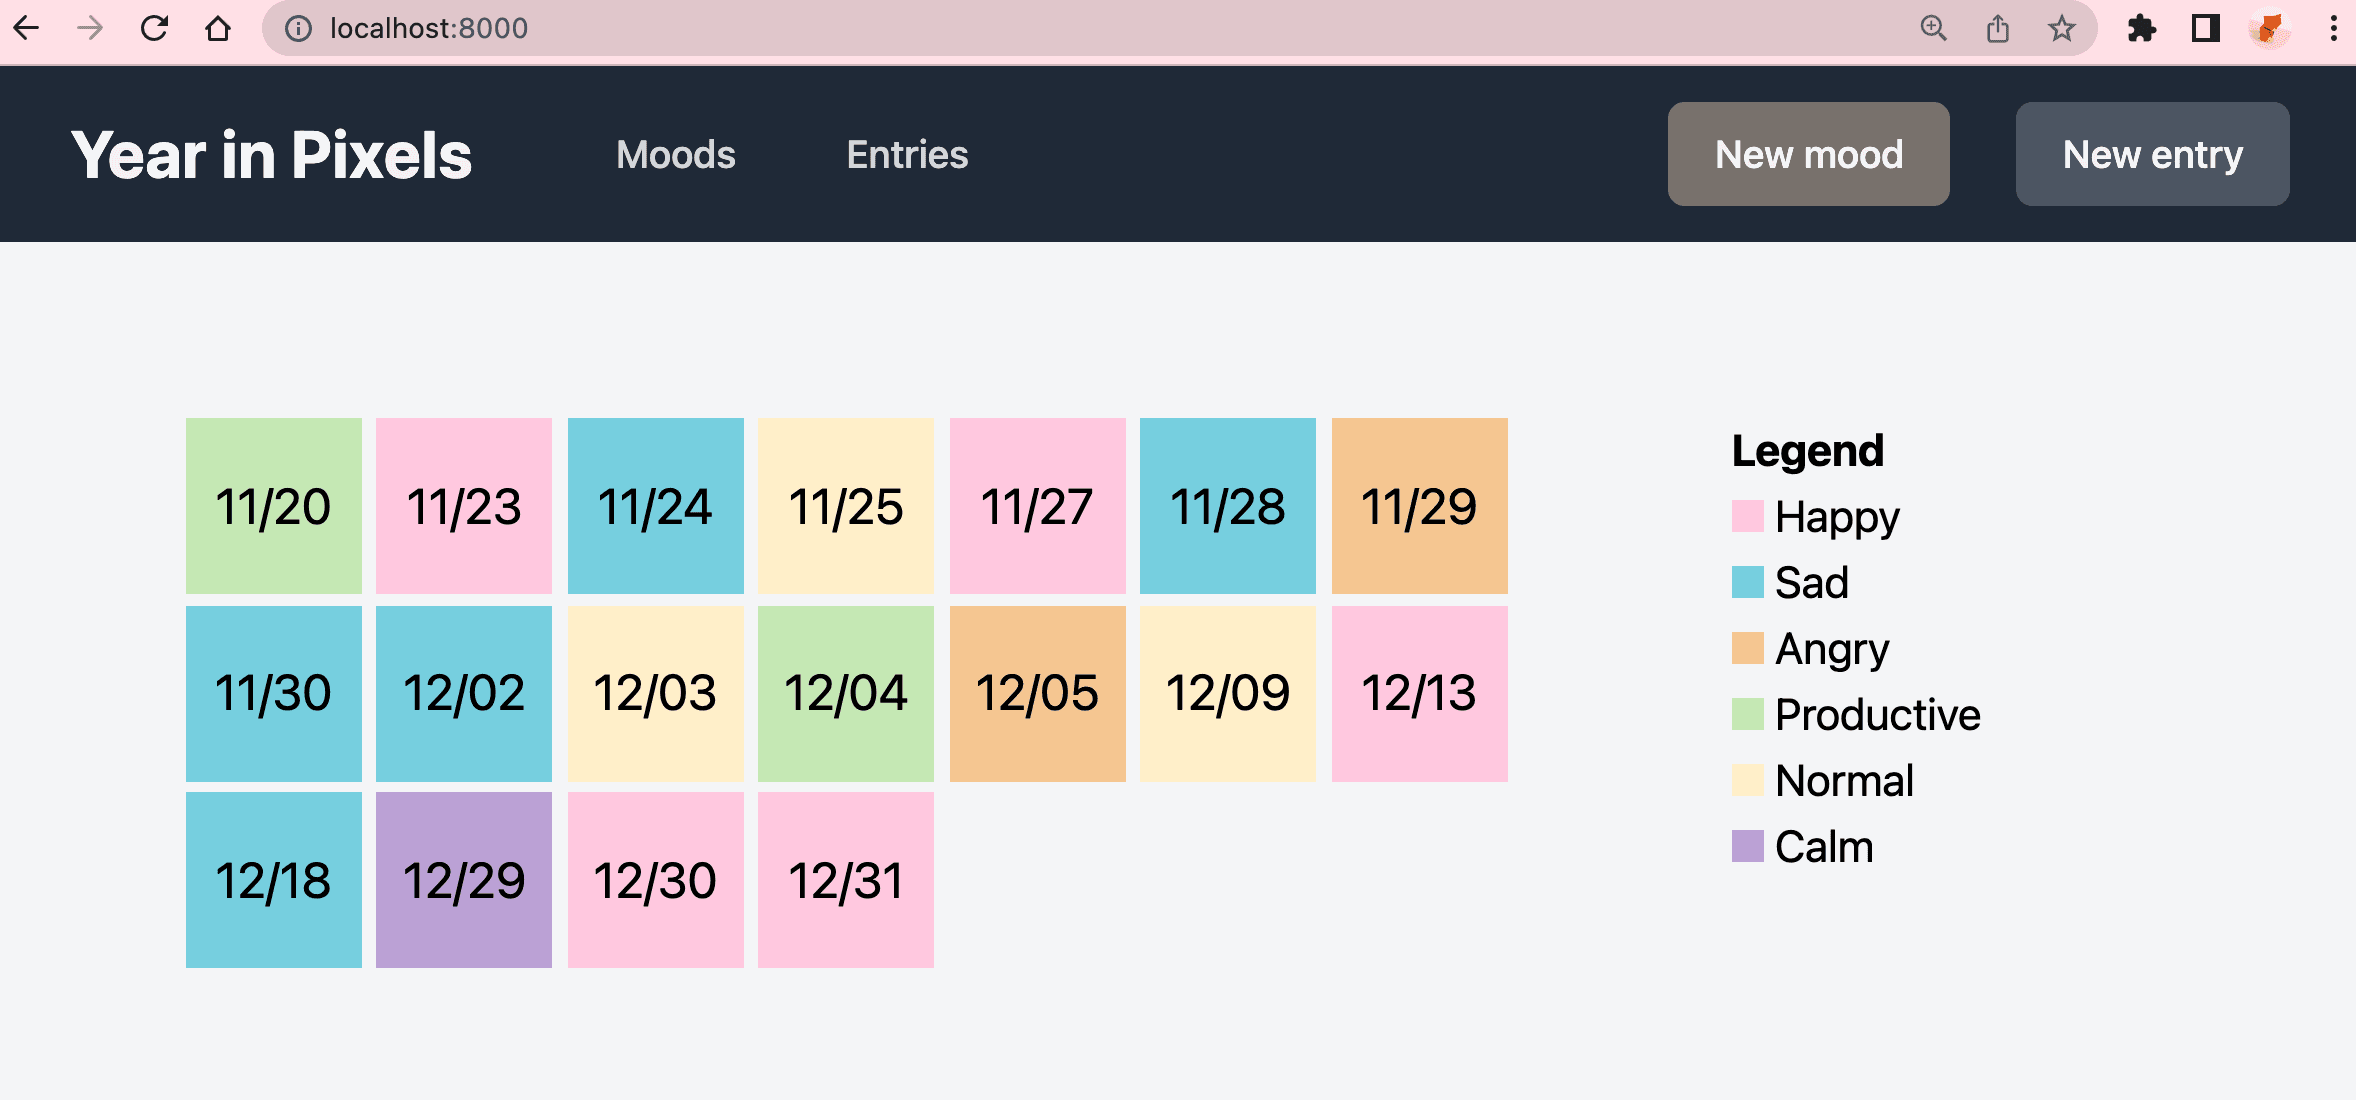Image resolution: width=2356 pixels, height=1100 pixels.
Task: View site information in the address bar
Action: coord(297,28)
